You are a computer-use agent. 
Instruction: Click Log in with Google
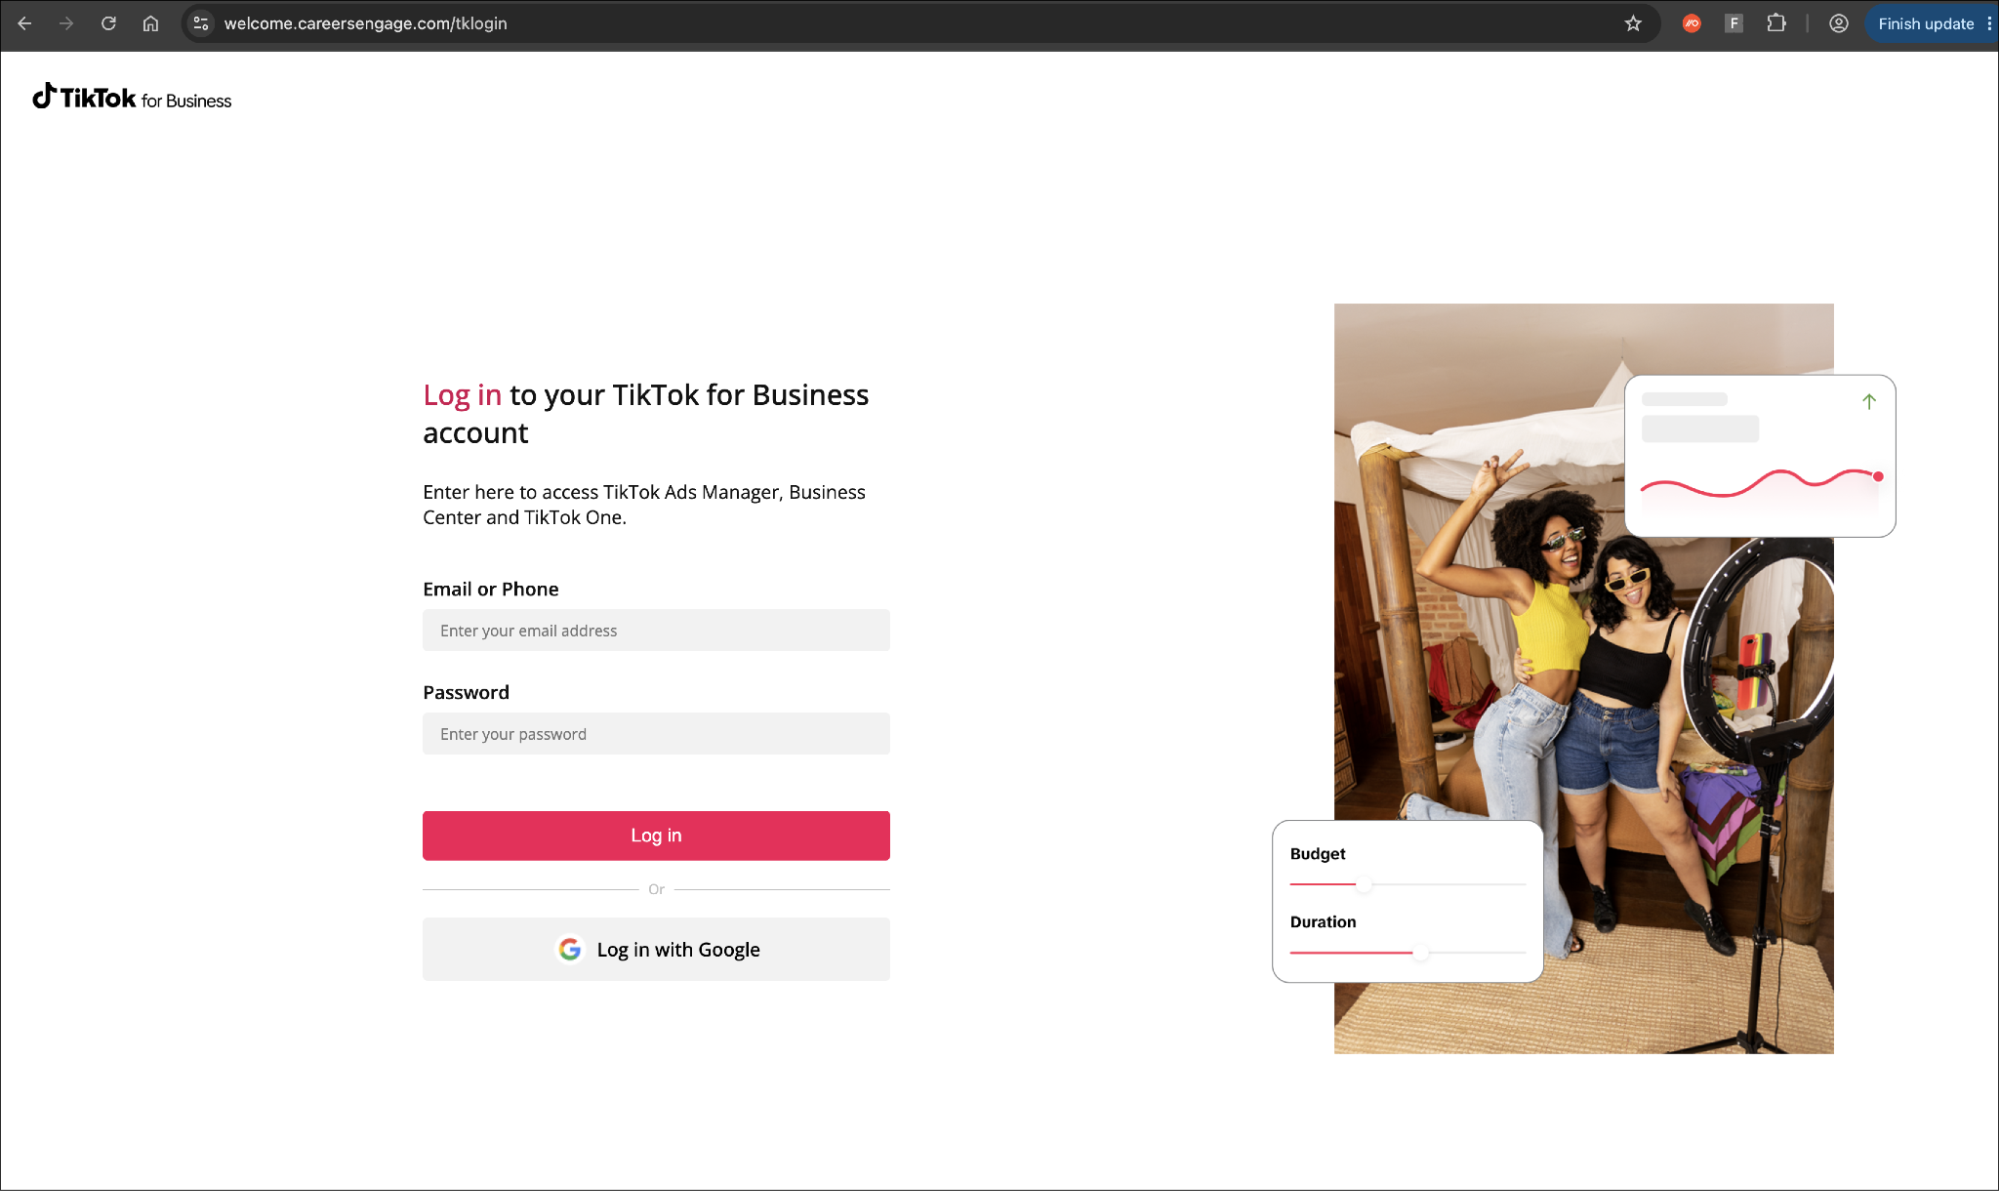click(x=656, y=949)
